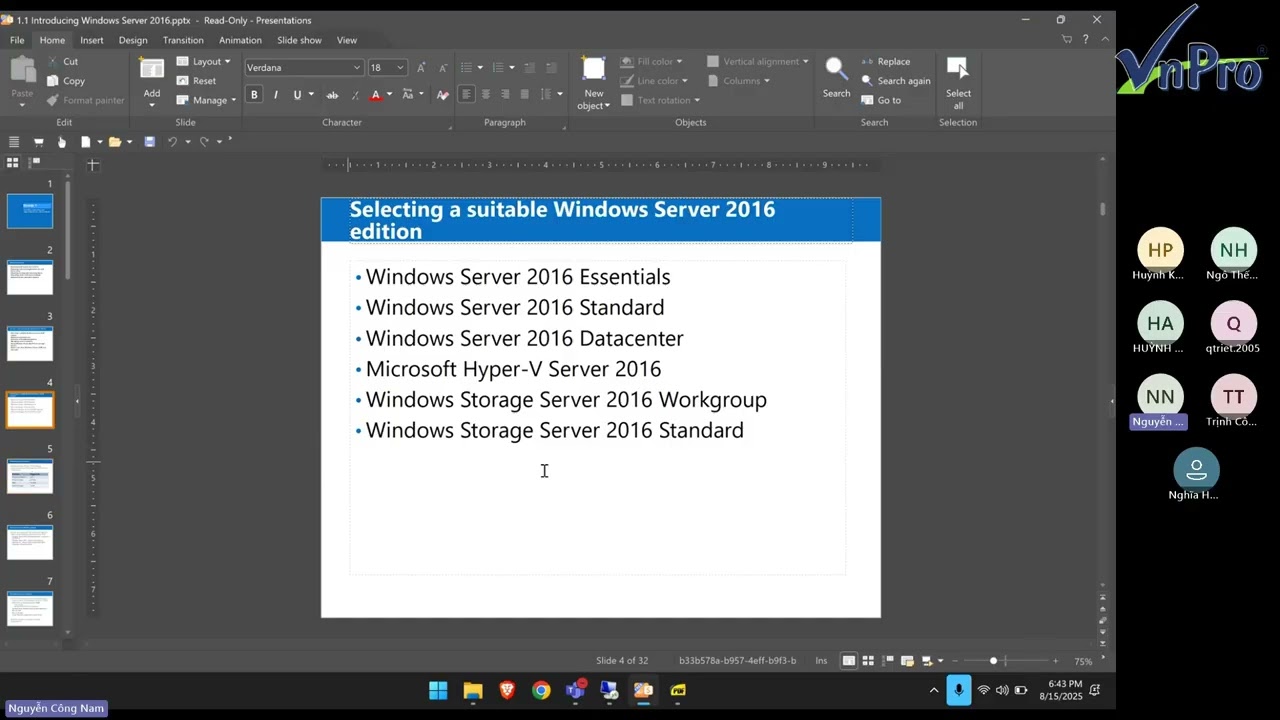Create a new document from the quick toolbar
Image resolution: width=1280 pixels, height=720 pixels.
click(x=86, y=142)
